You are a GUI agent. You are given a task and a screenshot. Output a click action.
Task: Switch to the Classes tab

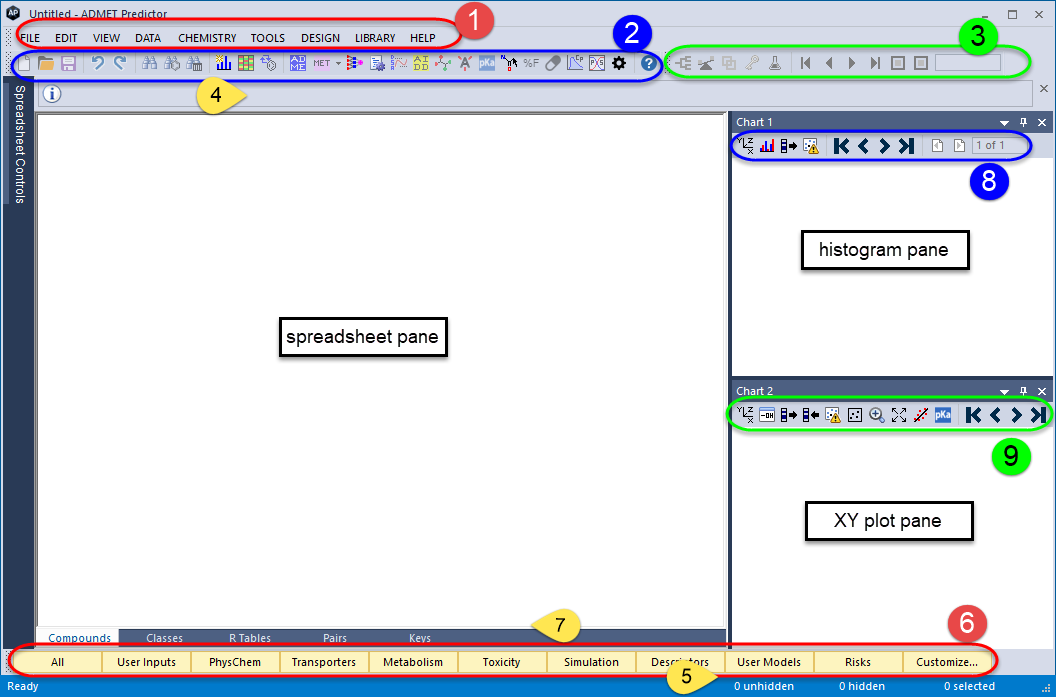(164, 638)
